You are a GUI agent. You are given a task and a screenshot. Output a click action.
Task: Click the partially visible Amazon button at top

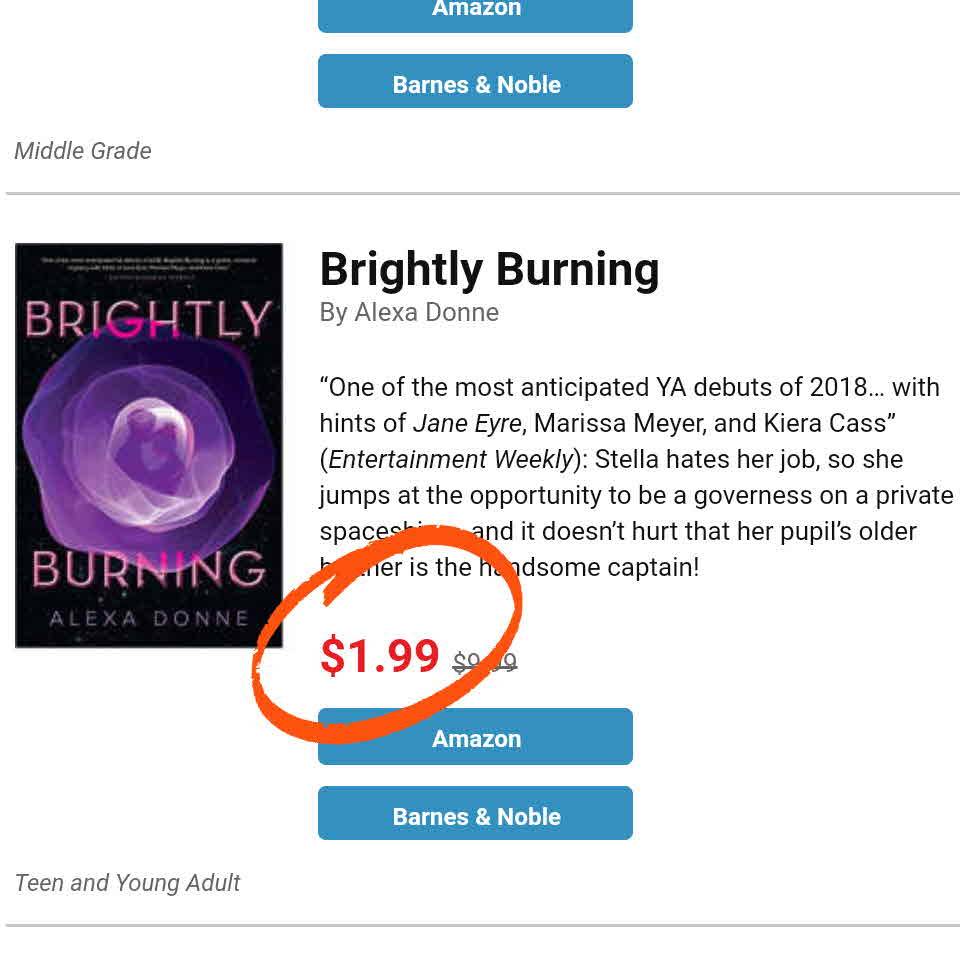coord(476,12)
